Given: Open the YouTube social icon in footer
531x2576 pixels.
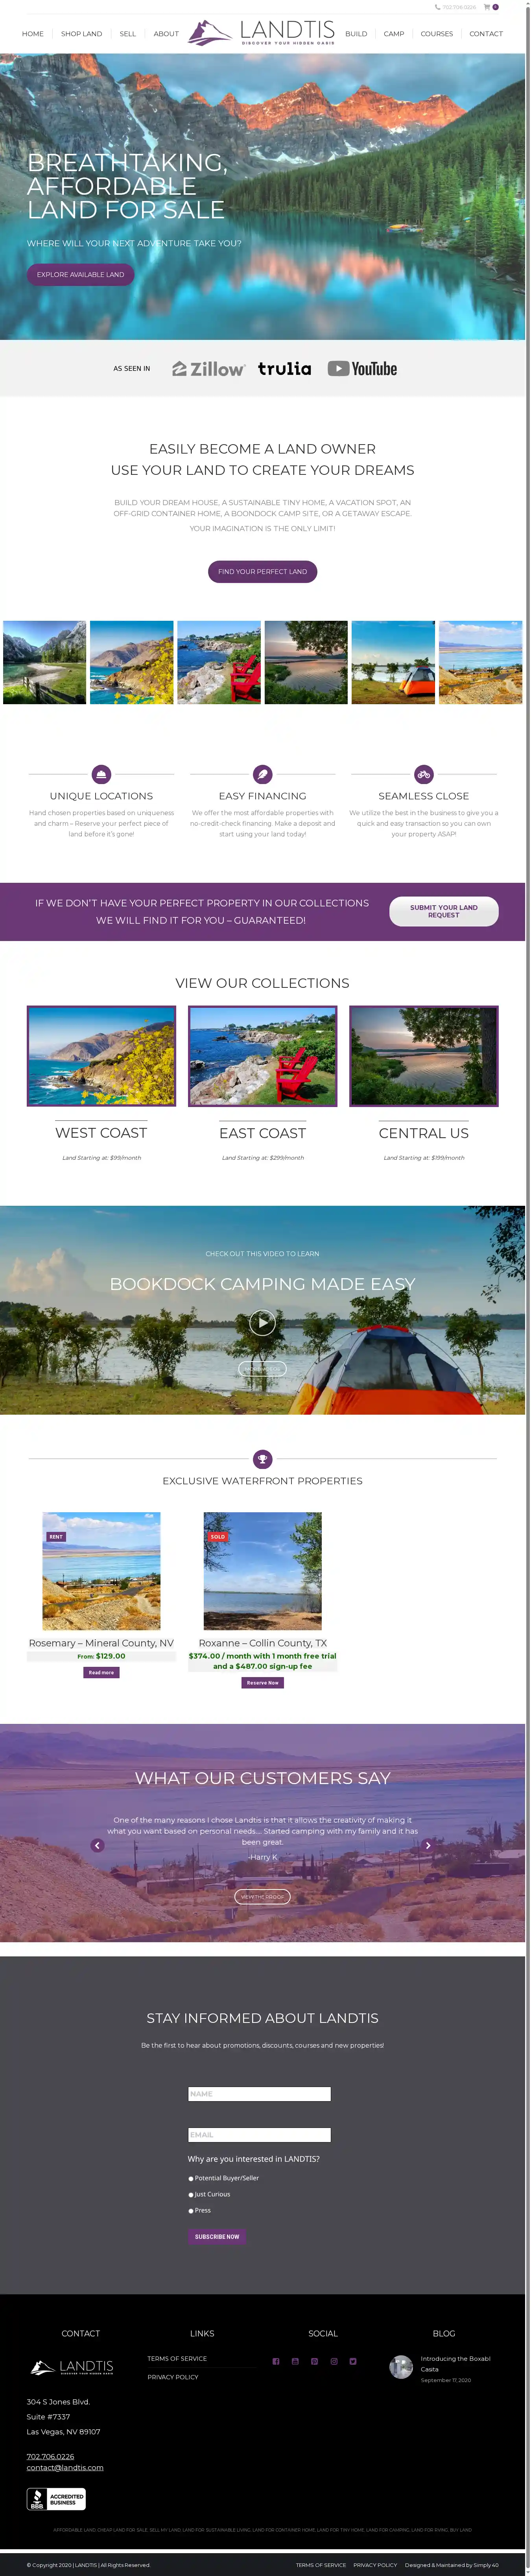Looking at the screenshot, I should (295, 2360).
